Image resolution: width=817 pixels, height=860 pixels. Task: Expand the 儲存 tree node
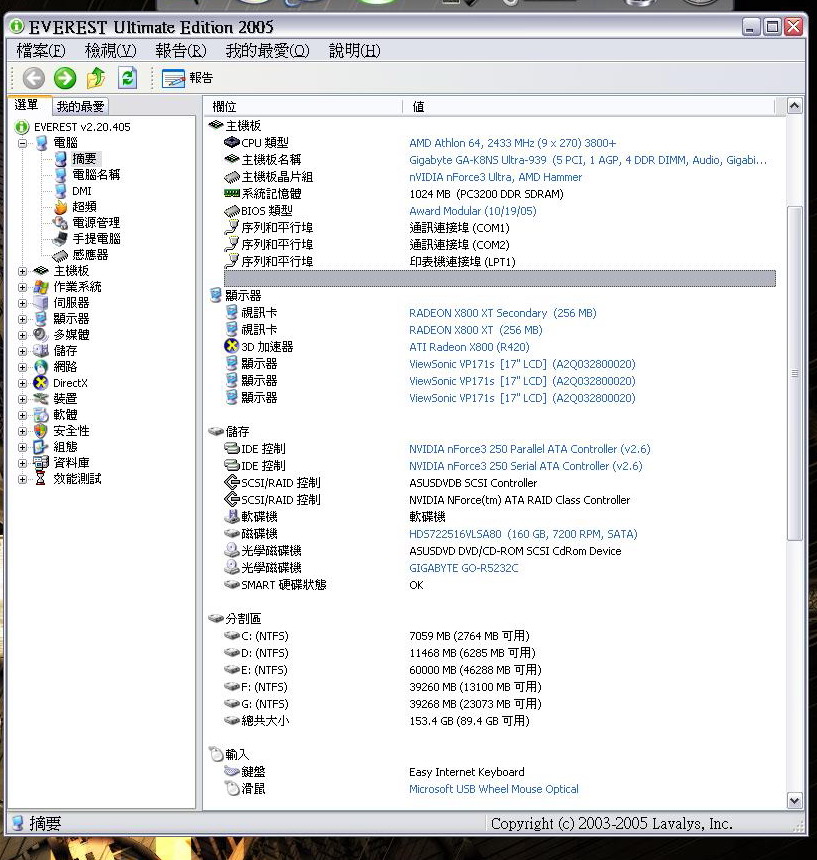(x=22, y=351)
